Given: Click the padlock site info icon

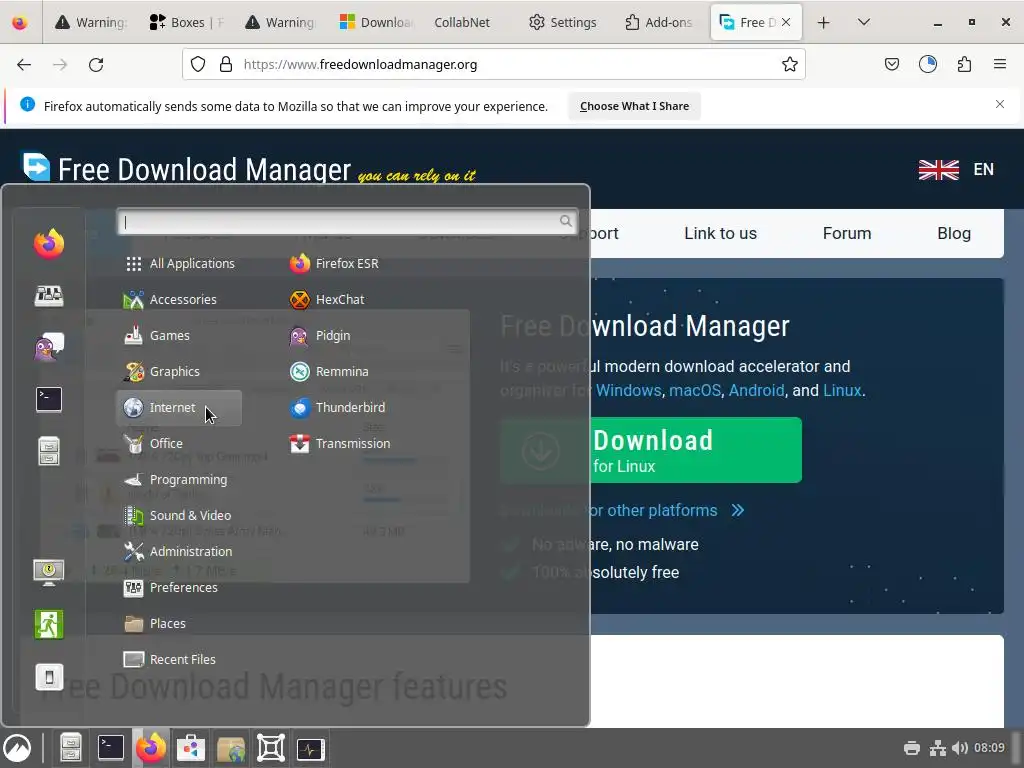Looking at the screenshot, I should [226, 64].
